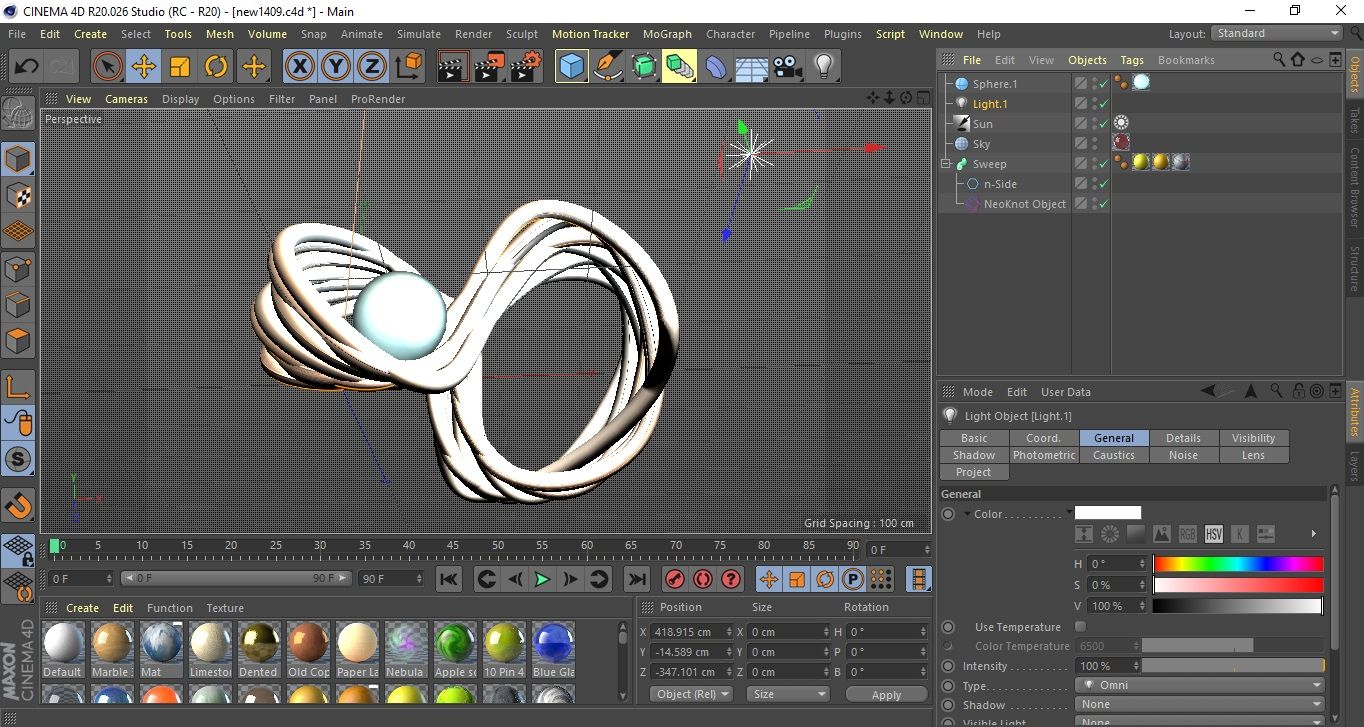
Task: Click the Undo arrow icon
Action: coord(26,67)
